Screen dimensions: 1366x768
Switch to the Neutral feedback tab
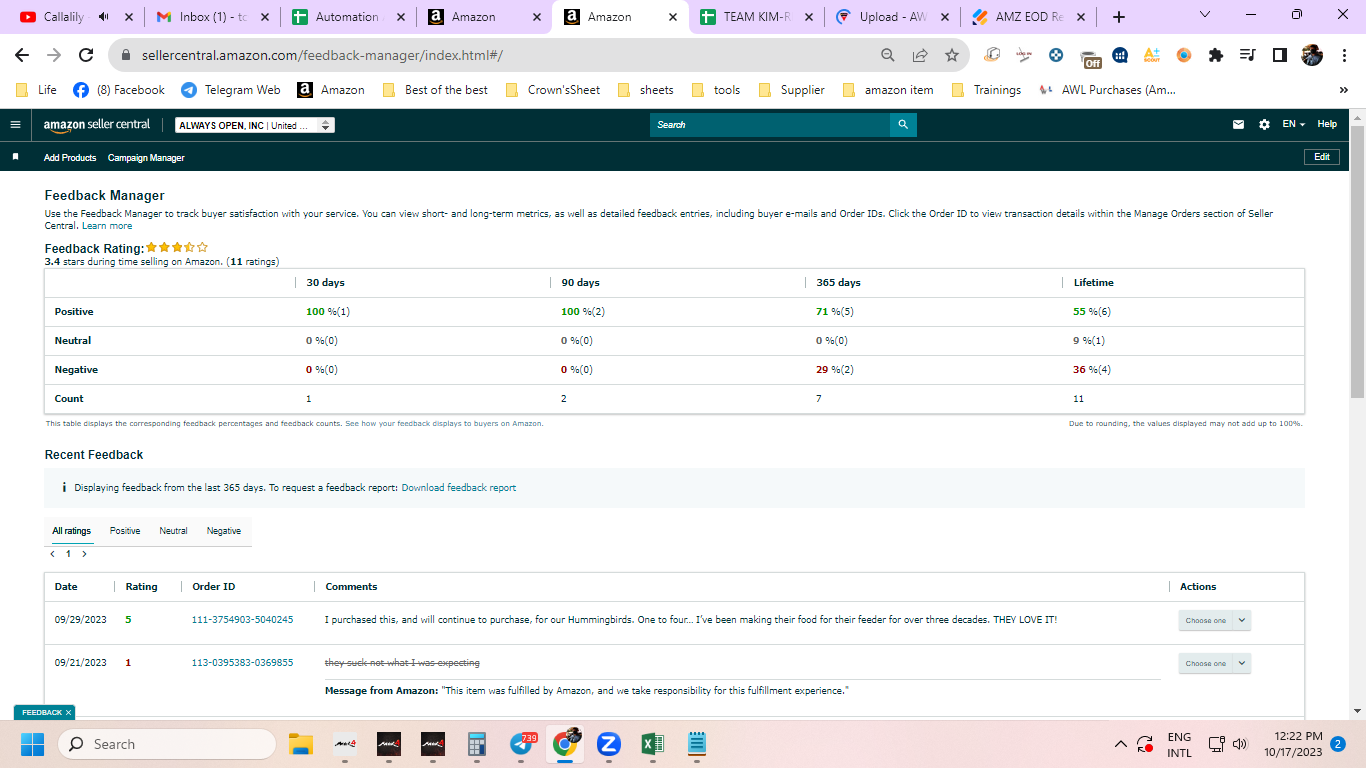173,531
